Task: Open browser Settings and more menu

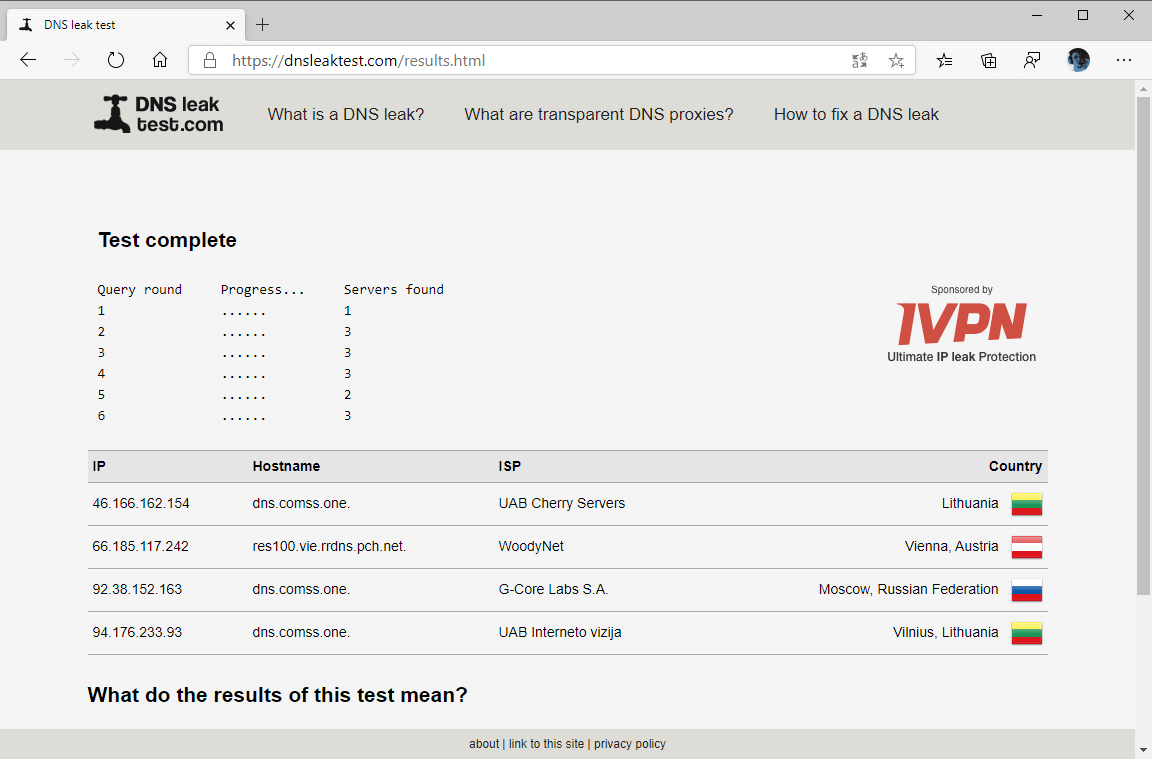Action: click(x=1123, y=60)
